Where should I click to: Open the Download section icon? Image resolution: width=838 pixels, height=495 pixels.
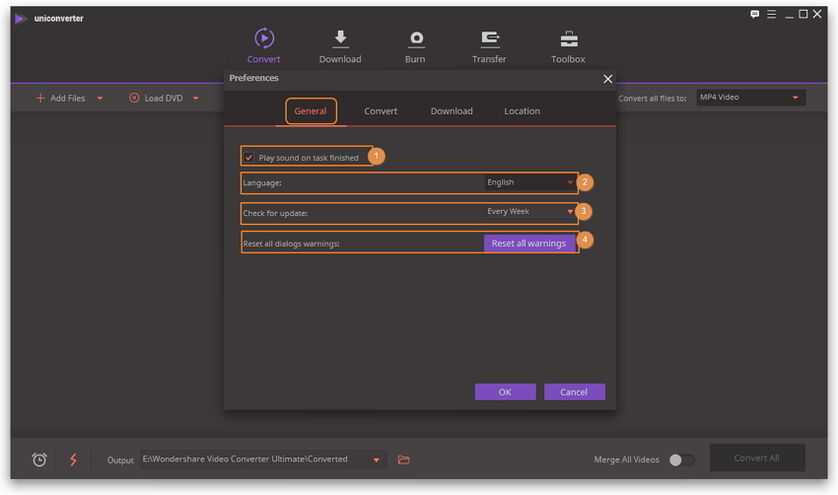340,39
